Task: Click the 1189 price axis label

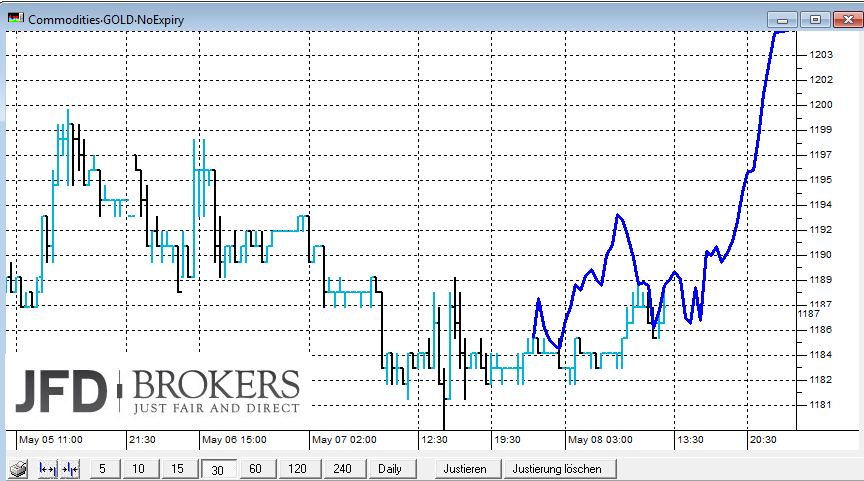Action: click(821, 279)
